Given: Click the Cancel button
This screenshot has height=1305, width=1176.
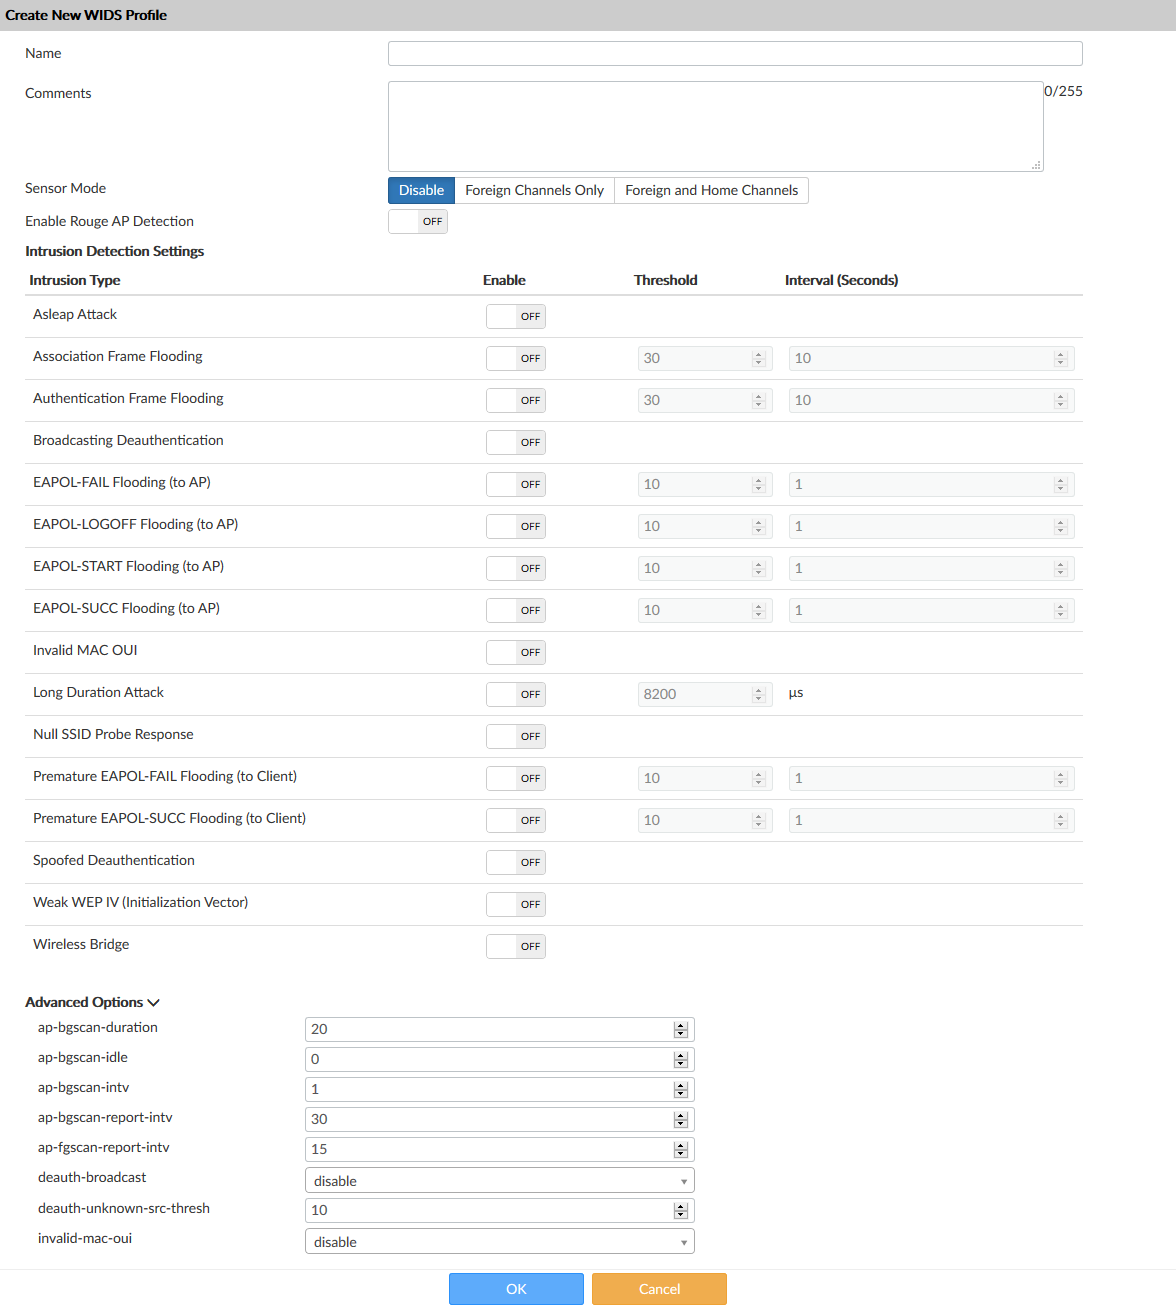Looking at the screenshot, I should tap(659, 1289).
